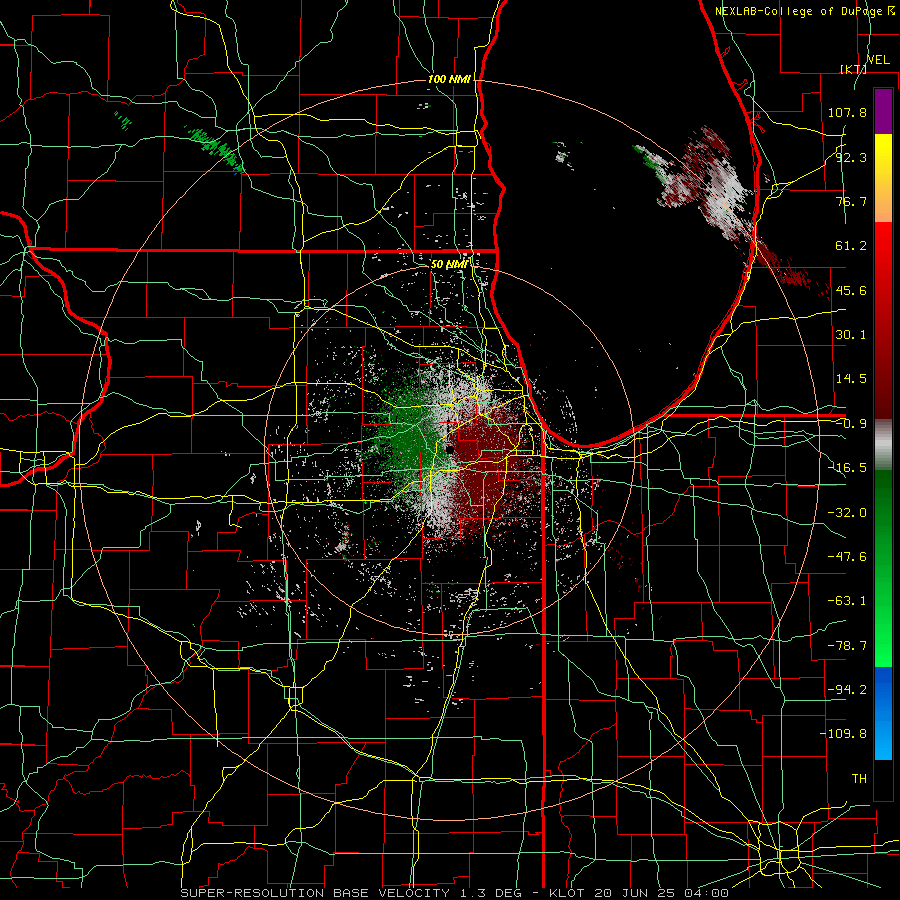Click the TH label beside the color scale

tap(859, 779)
